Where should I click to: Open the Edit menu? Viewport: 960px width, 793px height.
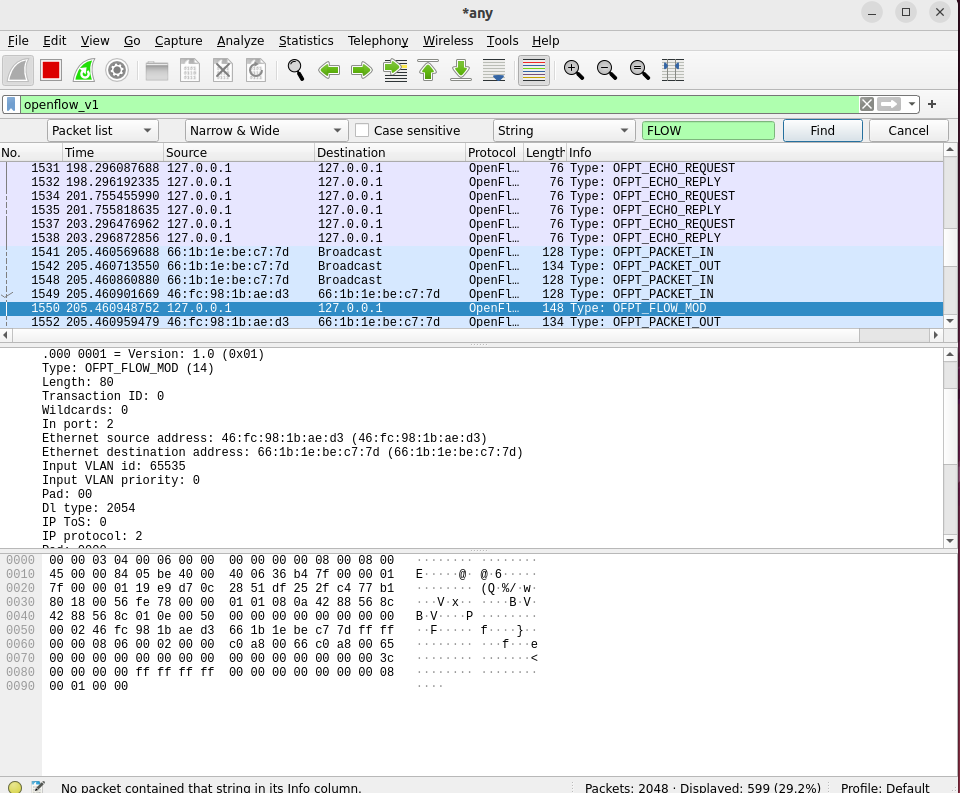point(54,40)
